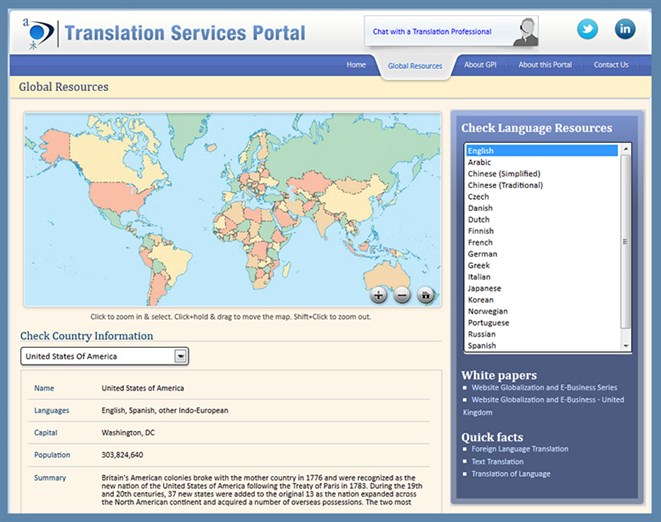The height and width of the screenshot is (522, 661).
Task: Open the Global Resources tab
Action: point(415,66)
